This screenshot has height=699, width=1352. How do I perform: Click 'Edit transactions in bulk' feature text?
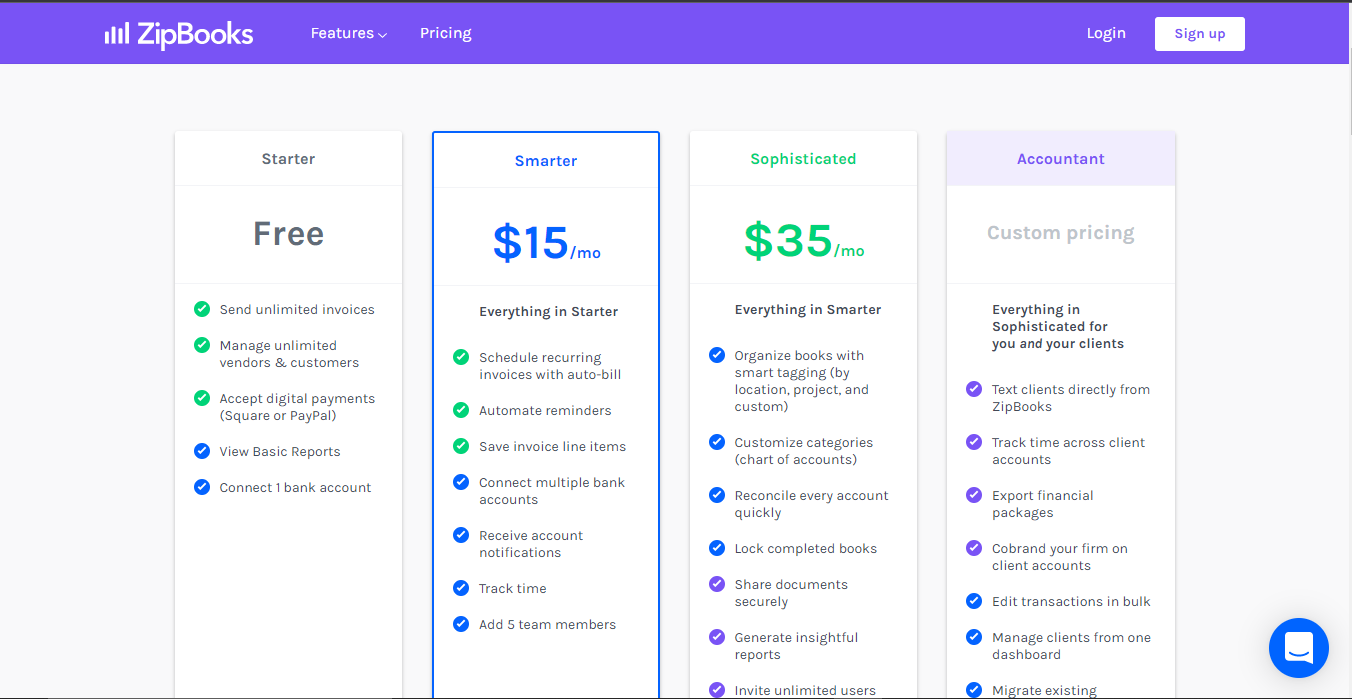point(1071,601)
